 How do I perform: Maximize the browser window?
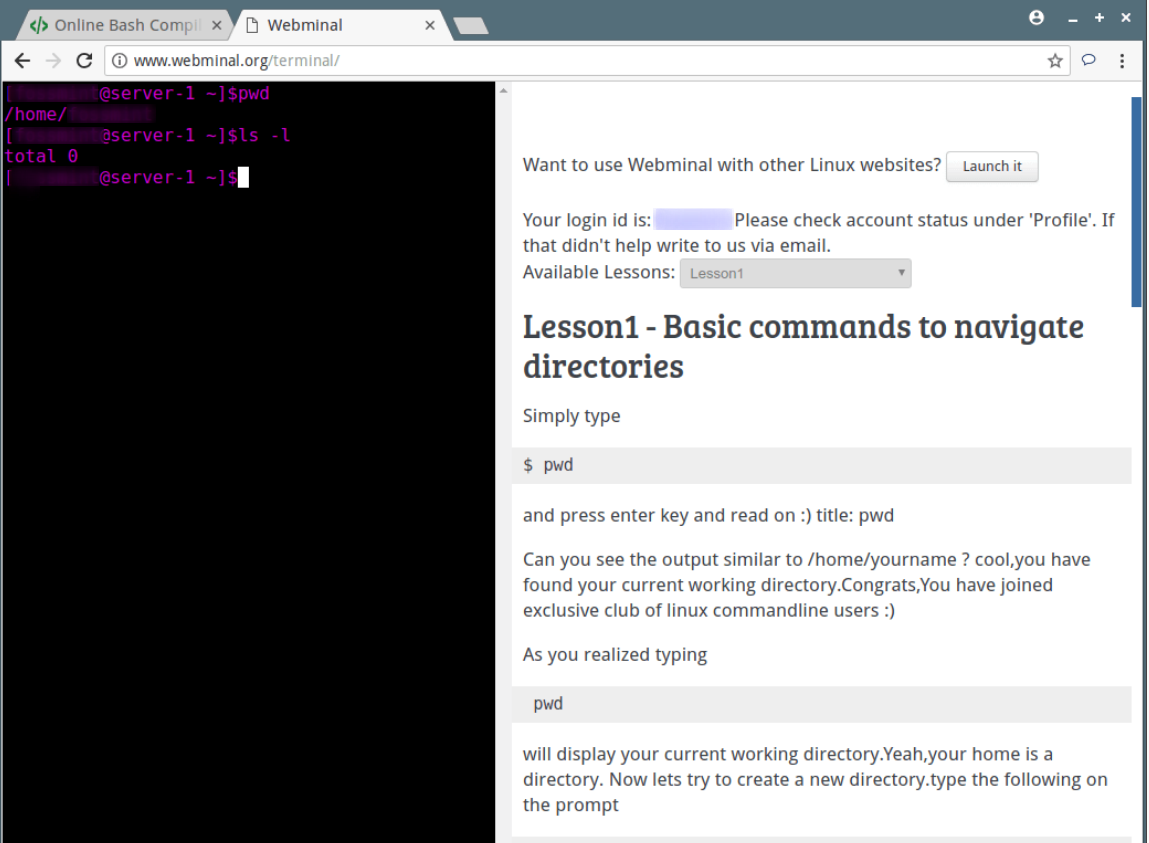point(1099,18)
